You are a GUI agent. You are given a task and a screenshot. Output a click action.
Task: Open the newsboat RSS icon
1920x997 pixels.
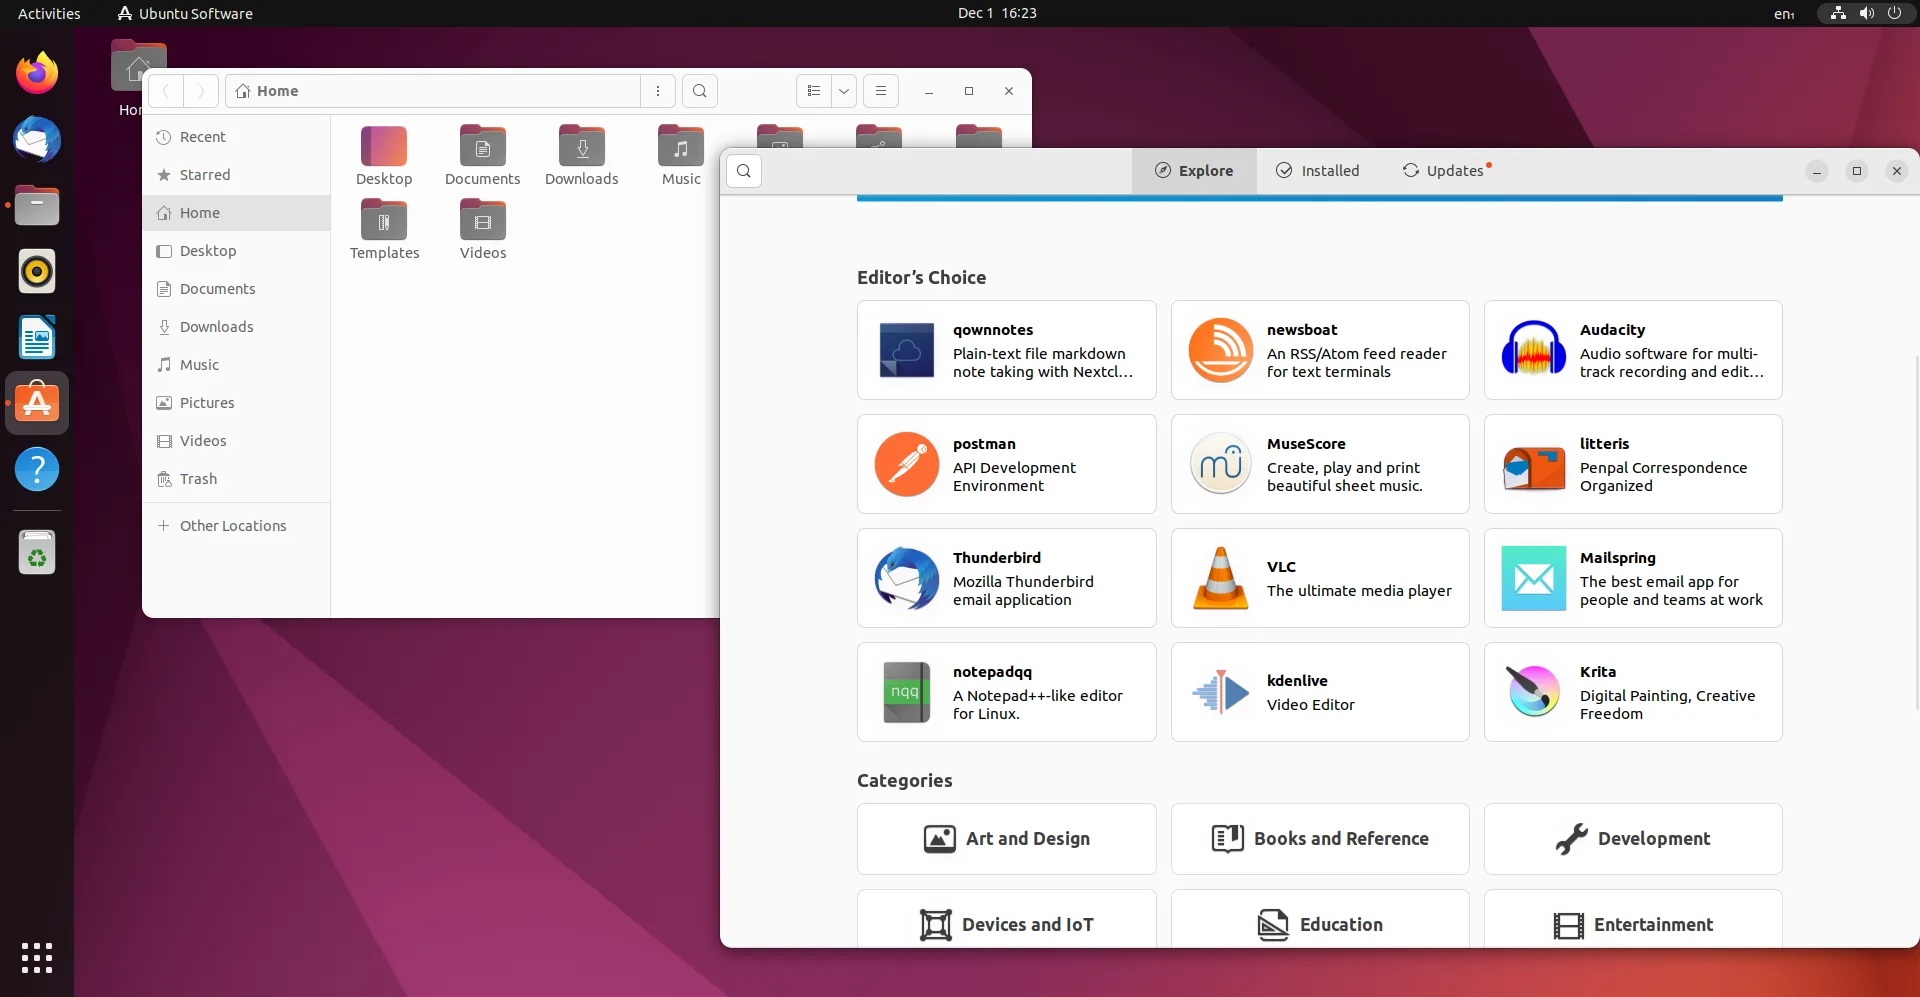tap(1220, 350)
